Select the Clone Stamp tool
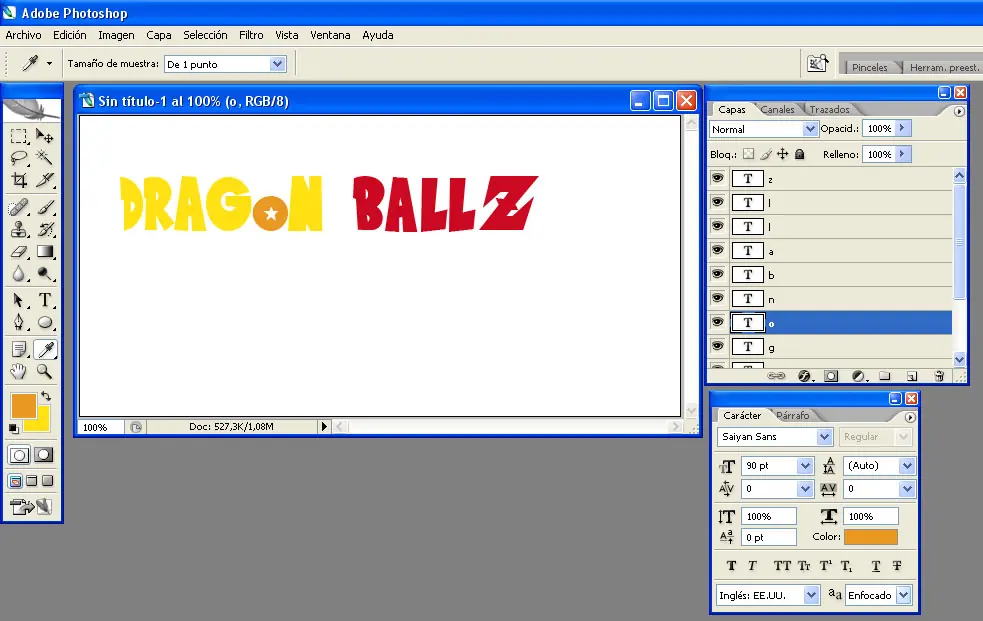This screenshot has height=621, width=983. 19,229
